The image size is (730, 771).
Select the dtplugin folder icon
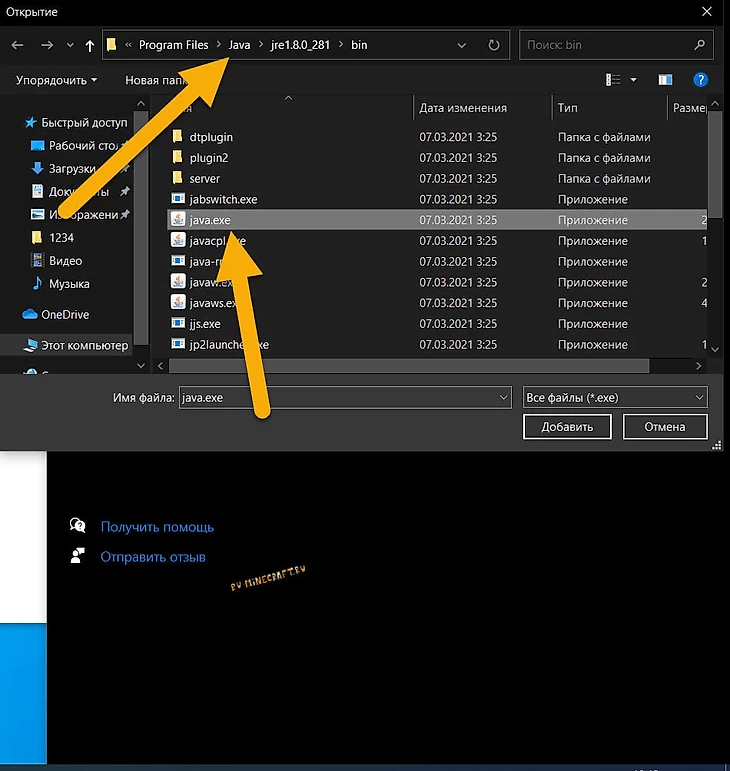point(178,137)
